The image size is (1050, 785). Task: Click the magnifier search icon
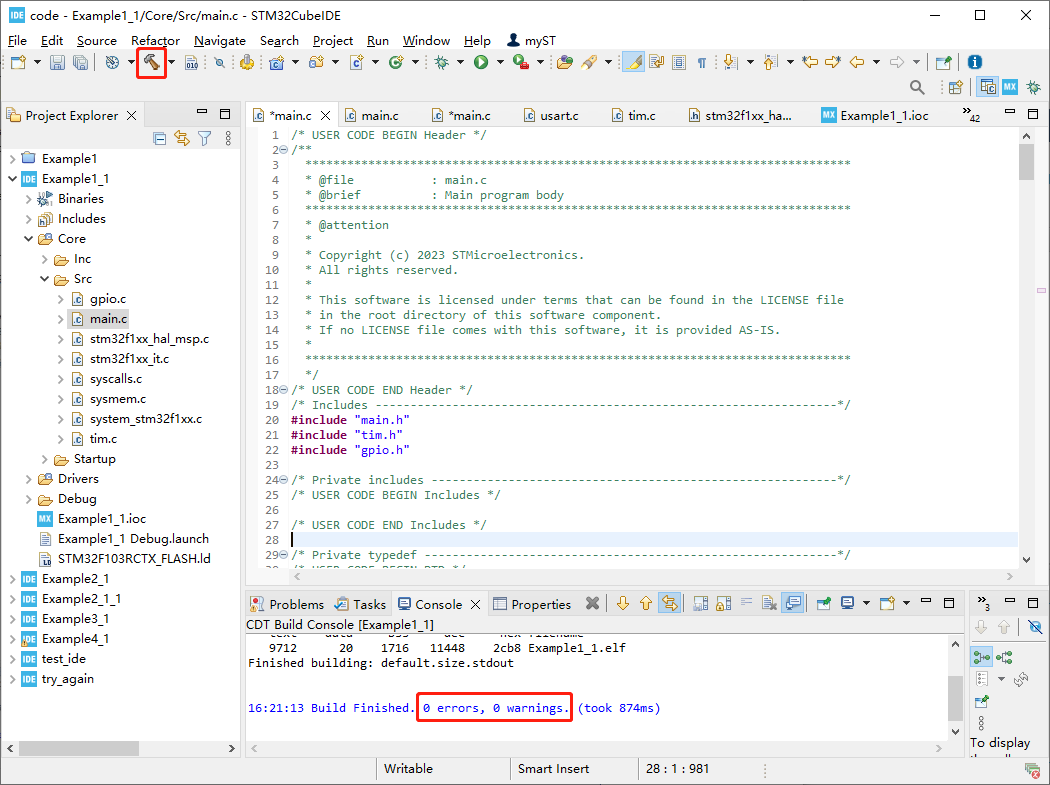click(917, 87)
